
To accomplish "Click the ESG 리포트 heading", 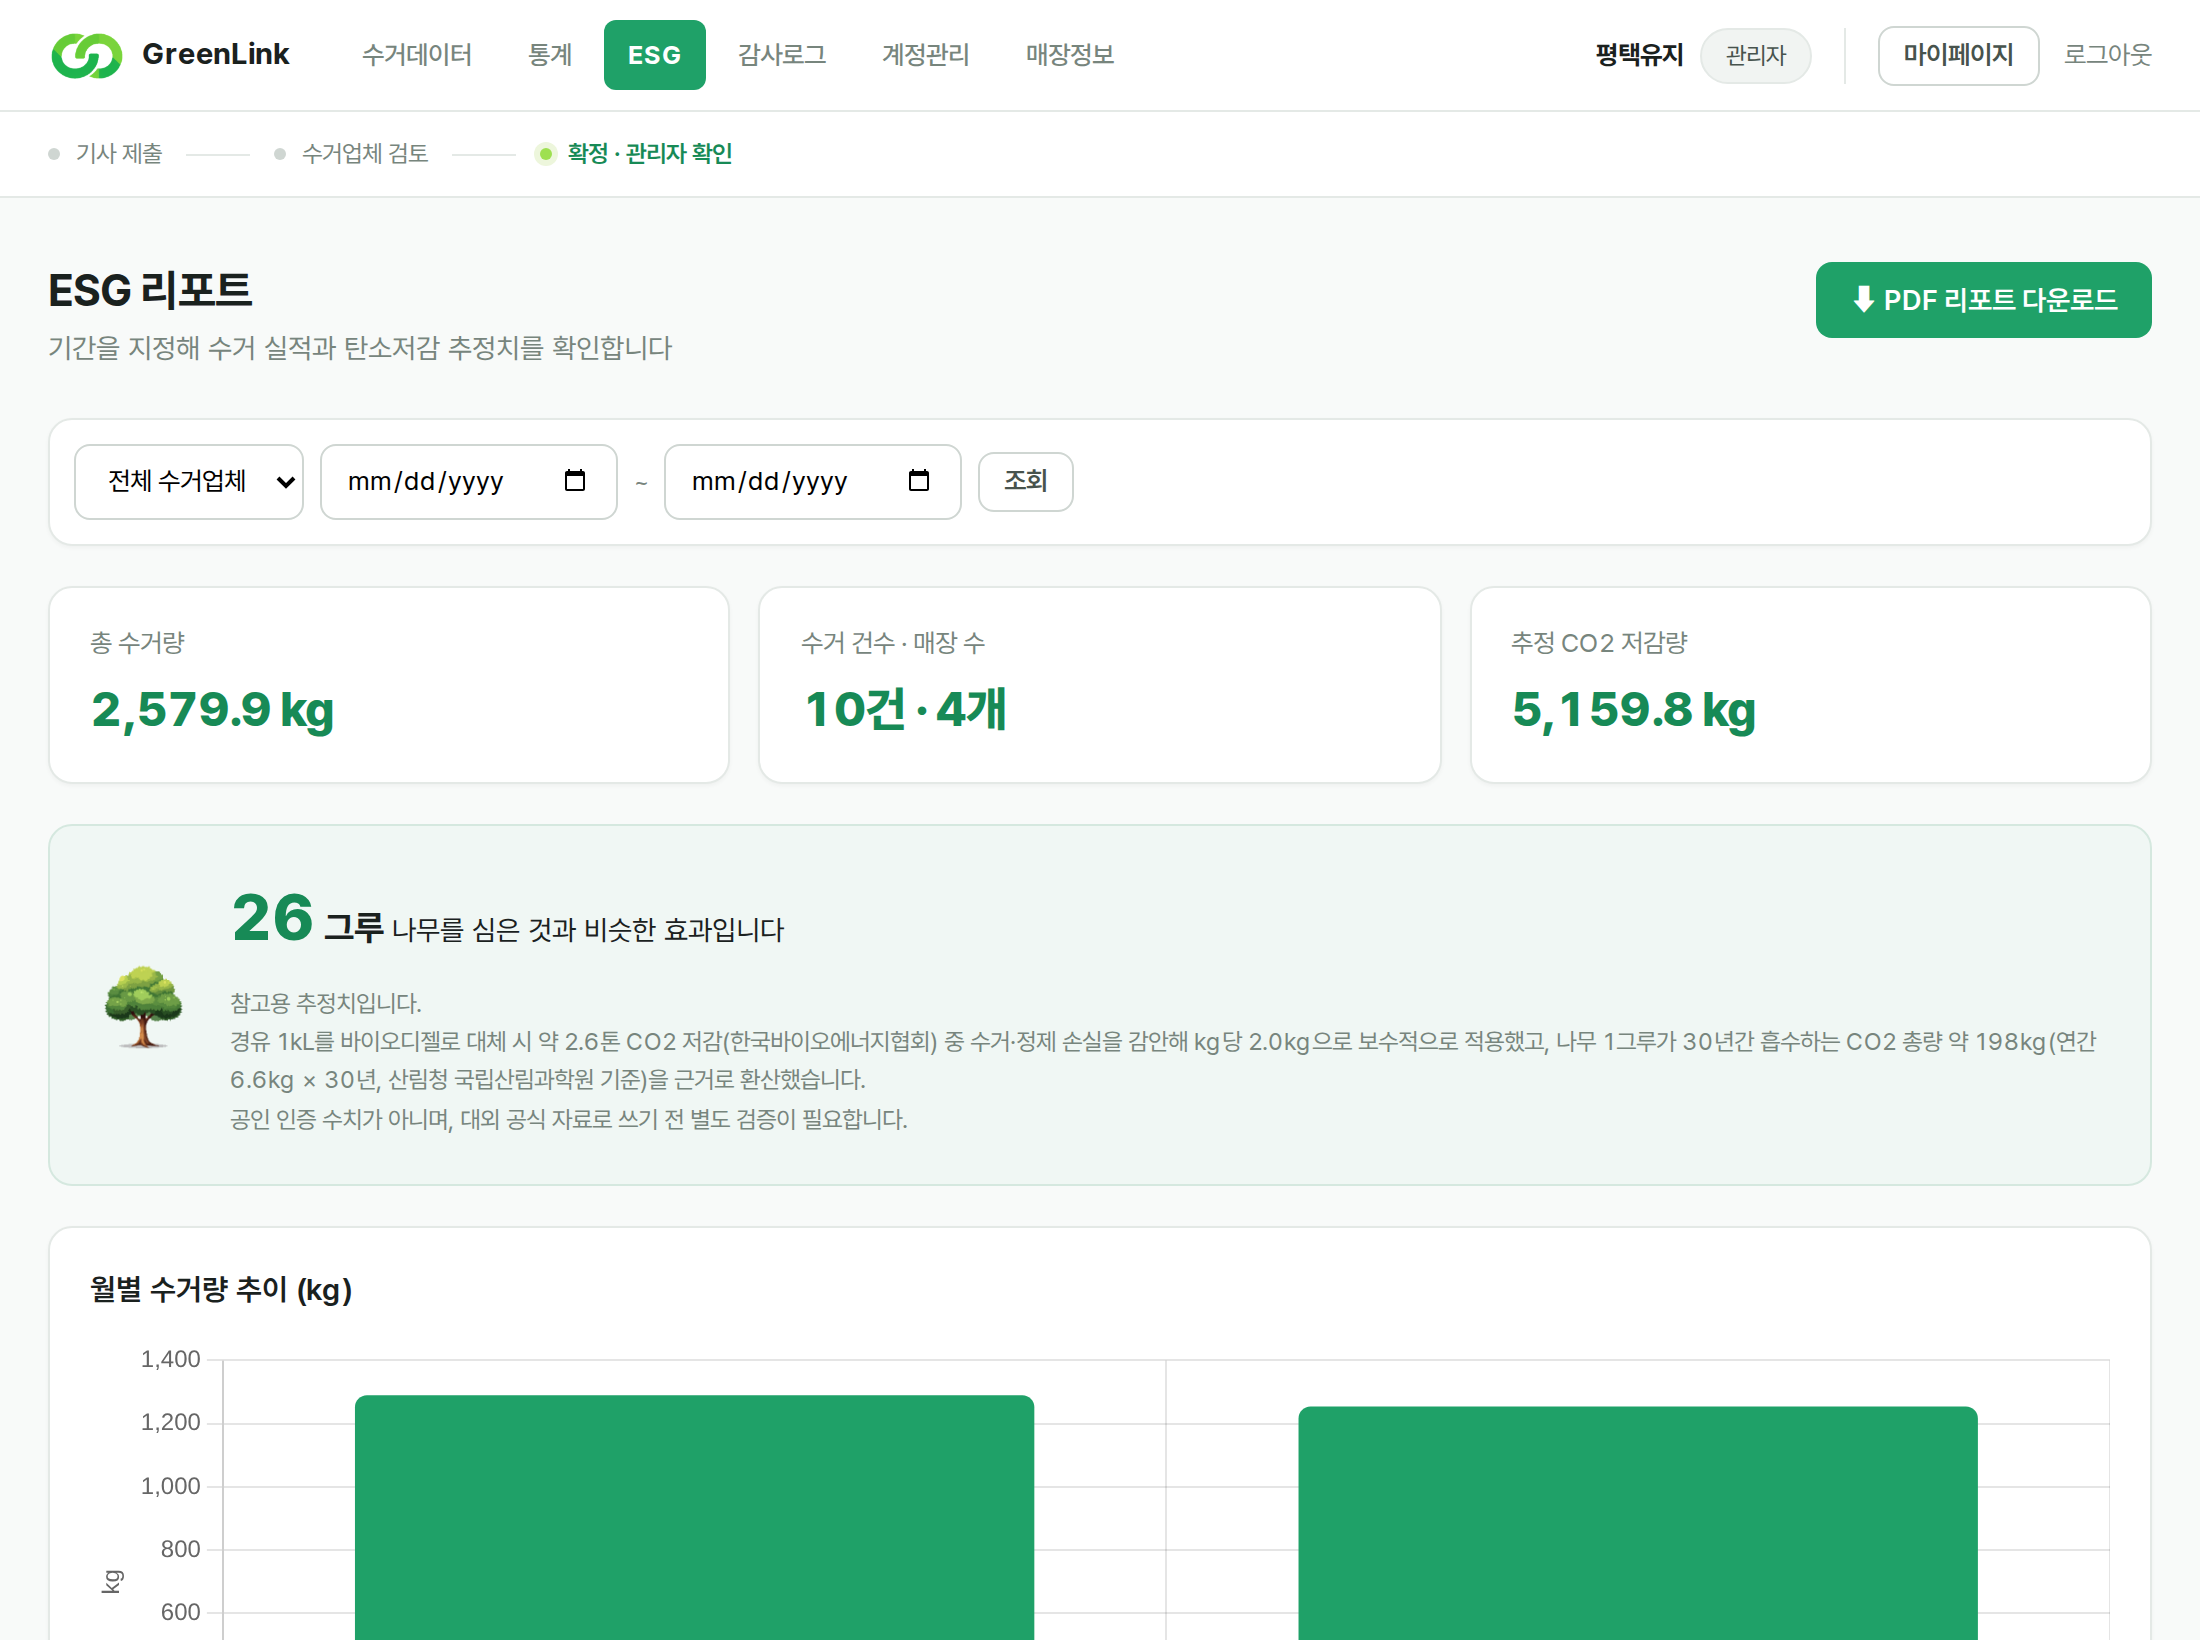I will pos(150,290).
